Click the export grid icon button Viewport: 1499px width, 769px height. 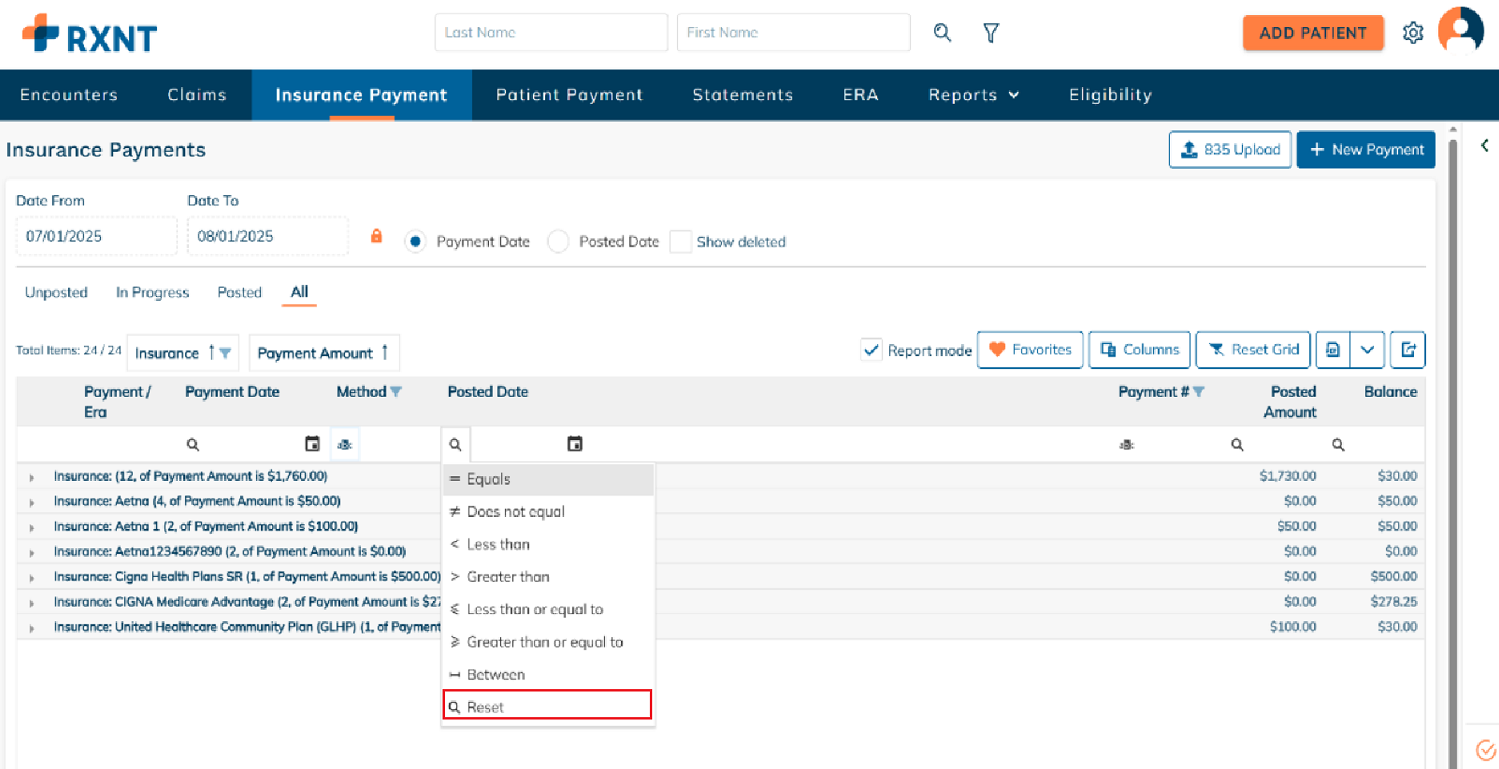(x=1409, y=350)
